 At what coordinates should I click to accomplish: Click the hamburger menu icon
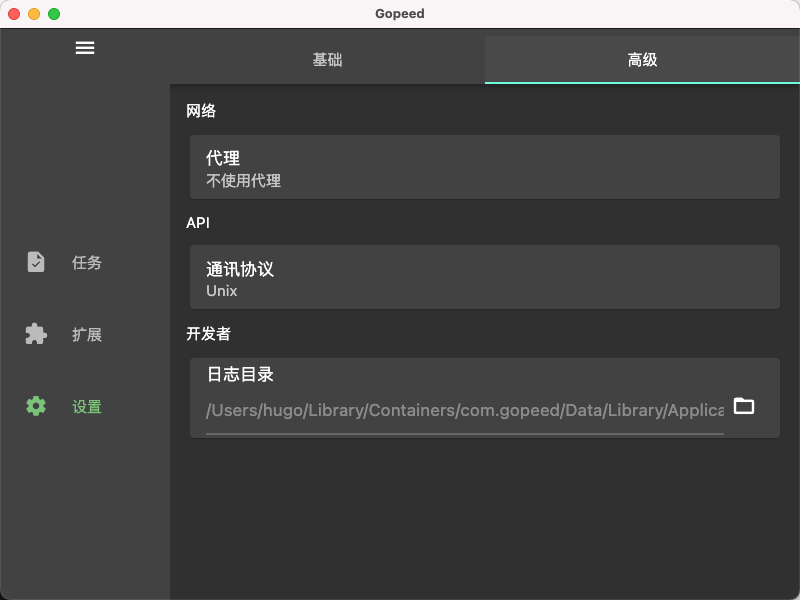click(85, 48)
